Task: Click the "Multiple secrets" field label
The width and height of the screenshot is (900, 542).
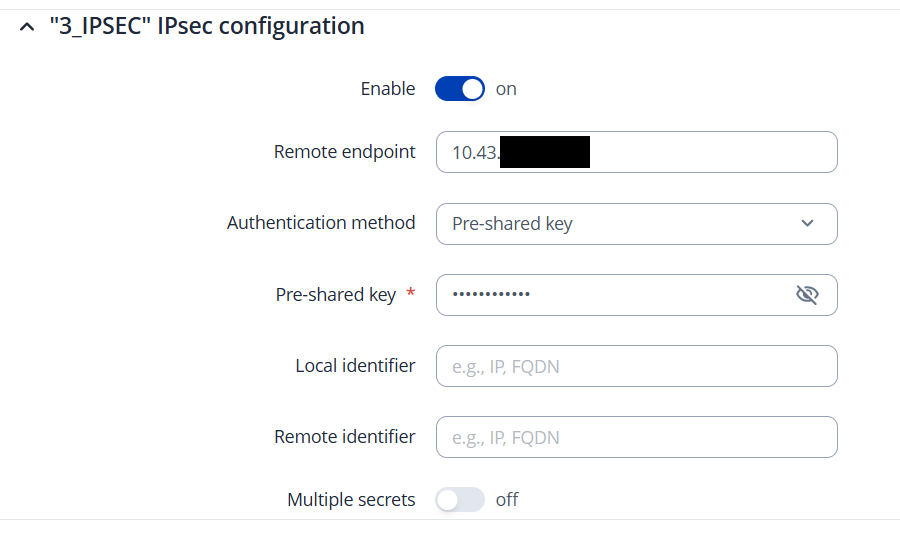Action: coord(351,499)
